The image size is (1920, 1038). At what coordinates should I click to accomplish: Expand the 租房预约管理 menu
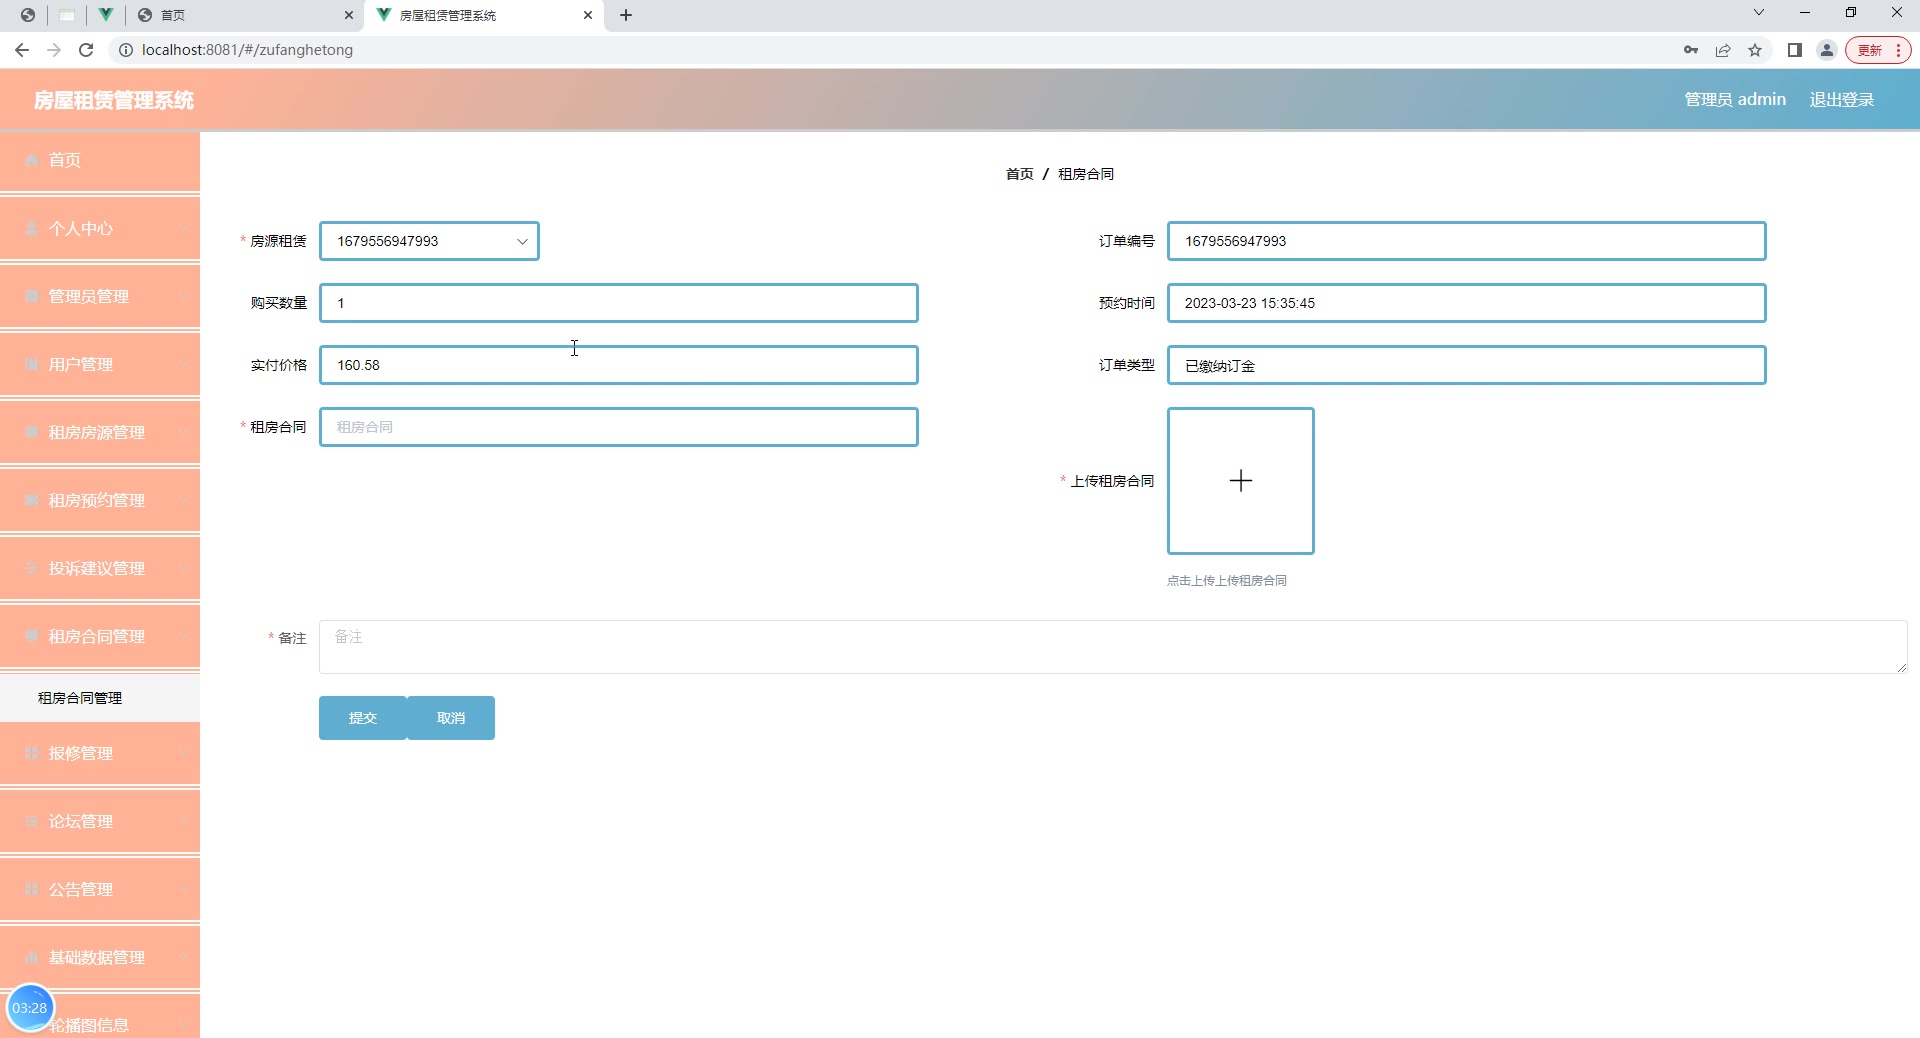(31, 500)
